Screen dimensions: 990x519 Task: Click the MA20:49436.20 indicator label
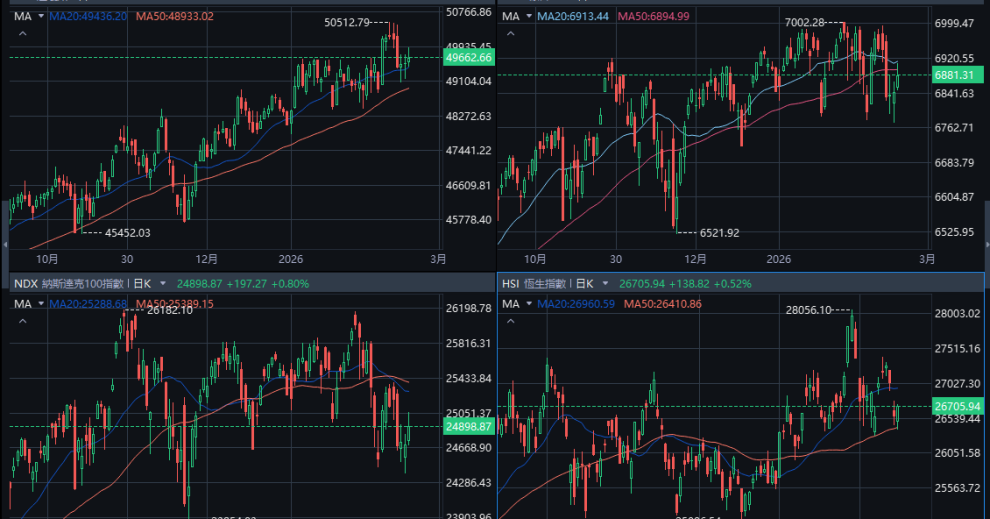pyautogui.click(x=88, y=17)
